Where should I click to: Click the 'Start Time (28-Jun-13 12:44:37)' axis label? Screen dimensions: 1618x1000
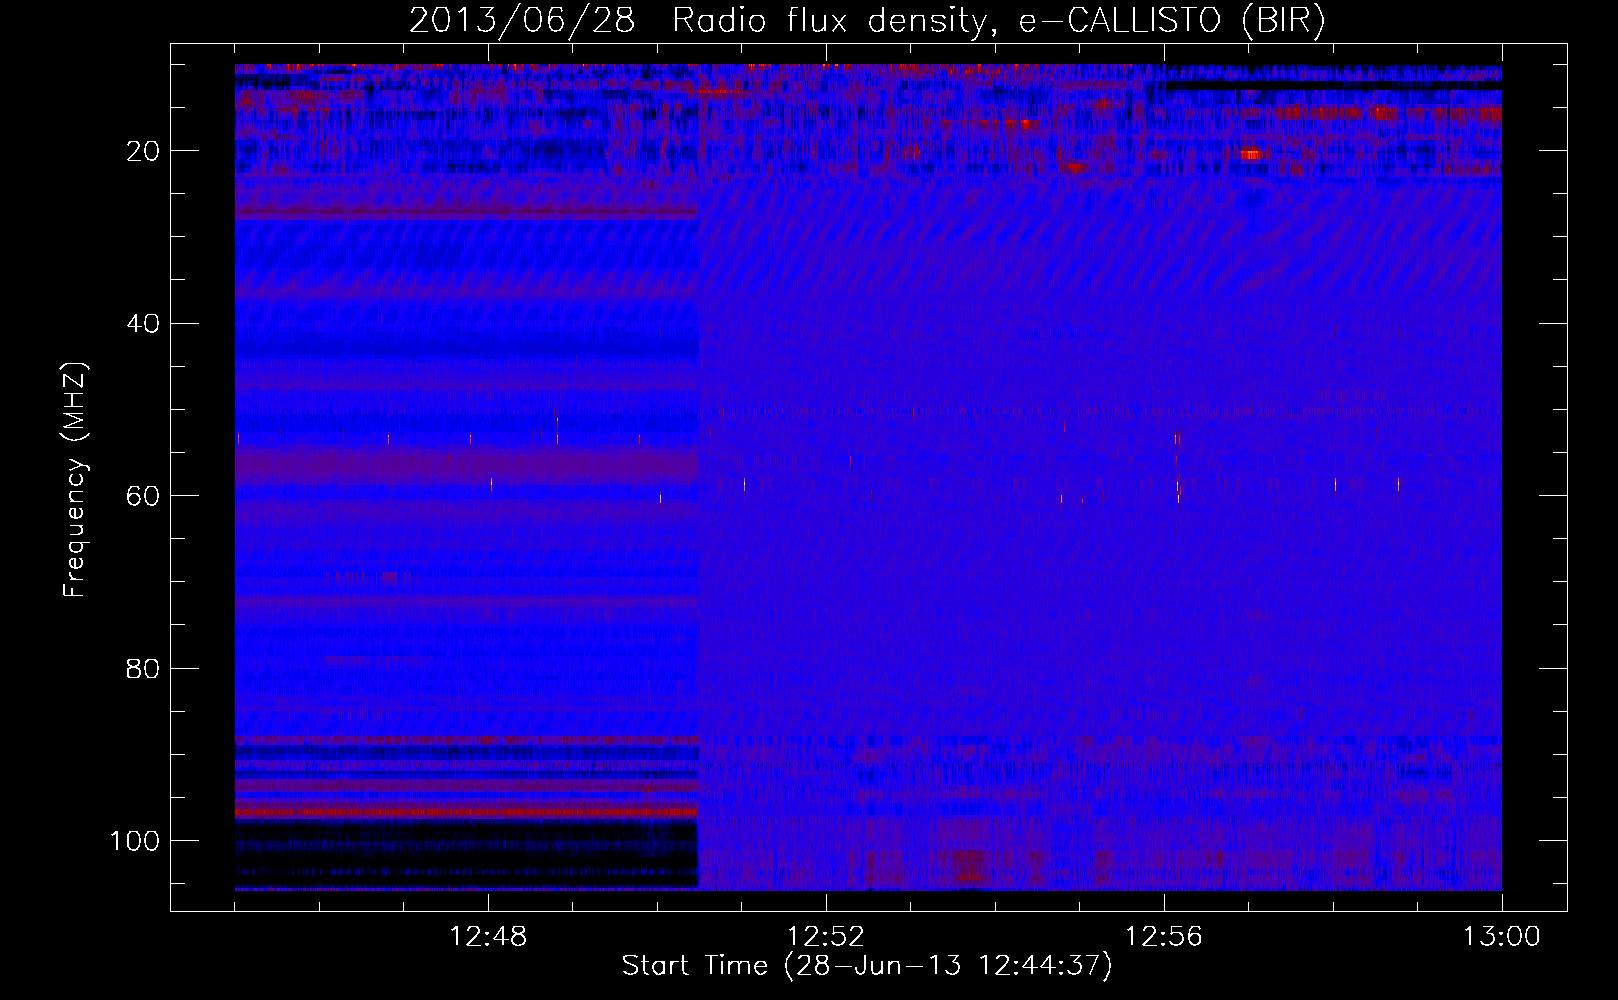[x=867, y=966]
